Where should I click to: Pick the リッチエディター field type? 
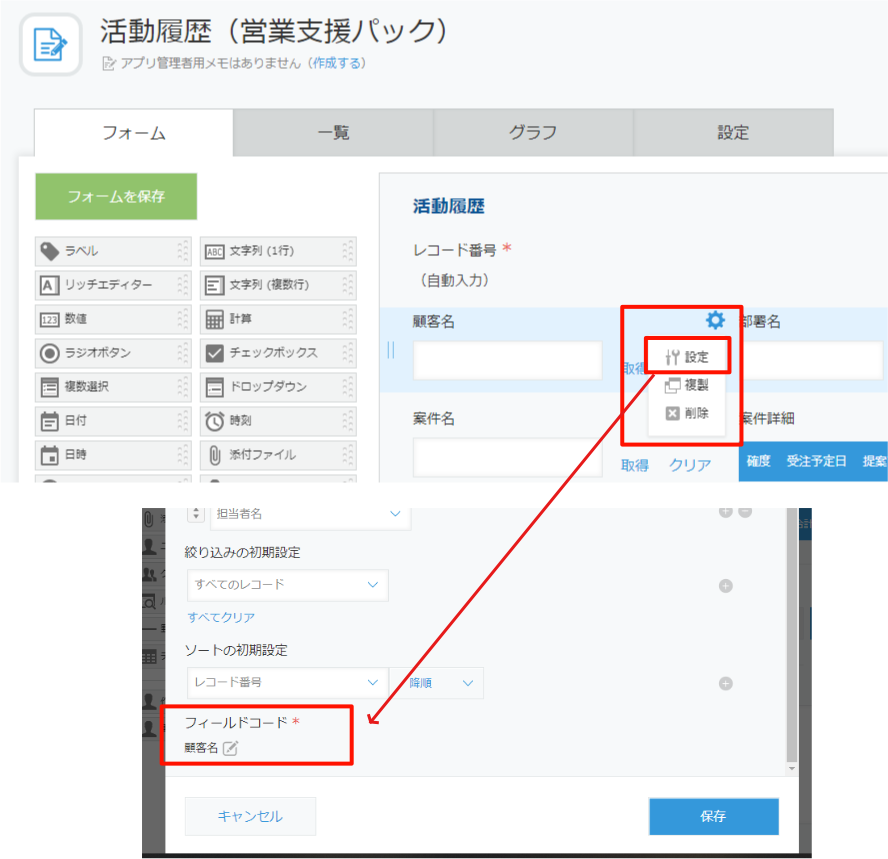click(x=105, y=285)
